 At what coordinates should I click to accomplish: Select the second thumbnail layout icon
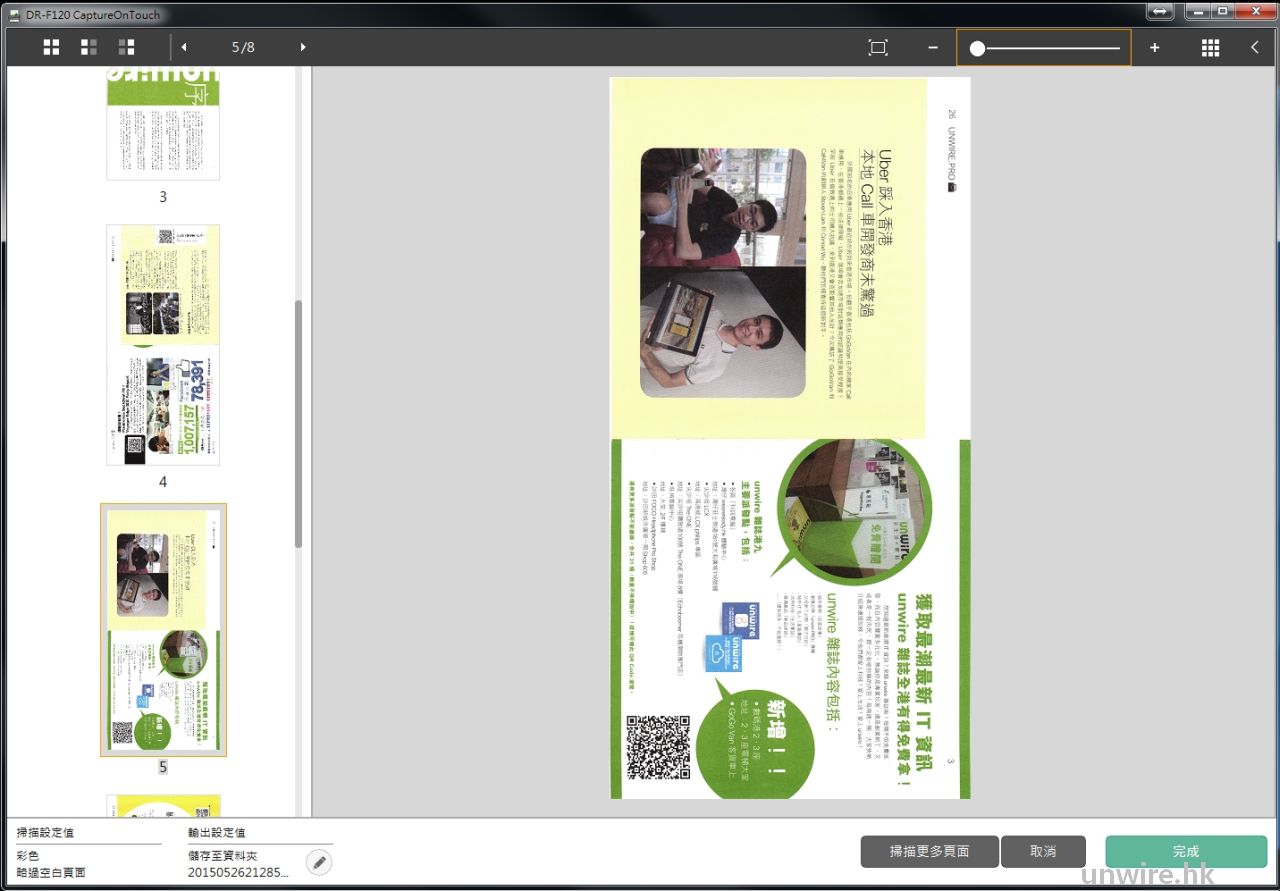click(x=89, y=47)
